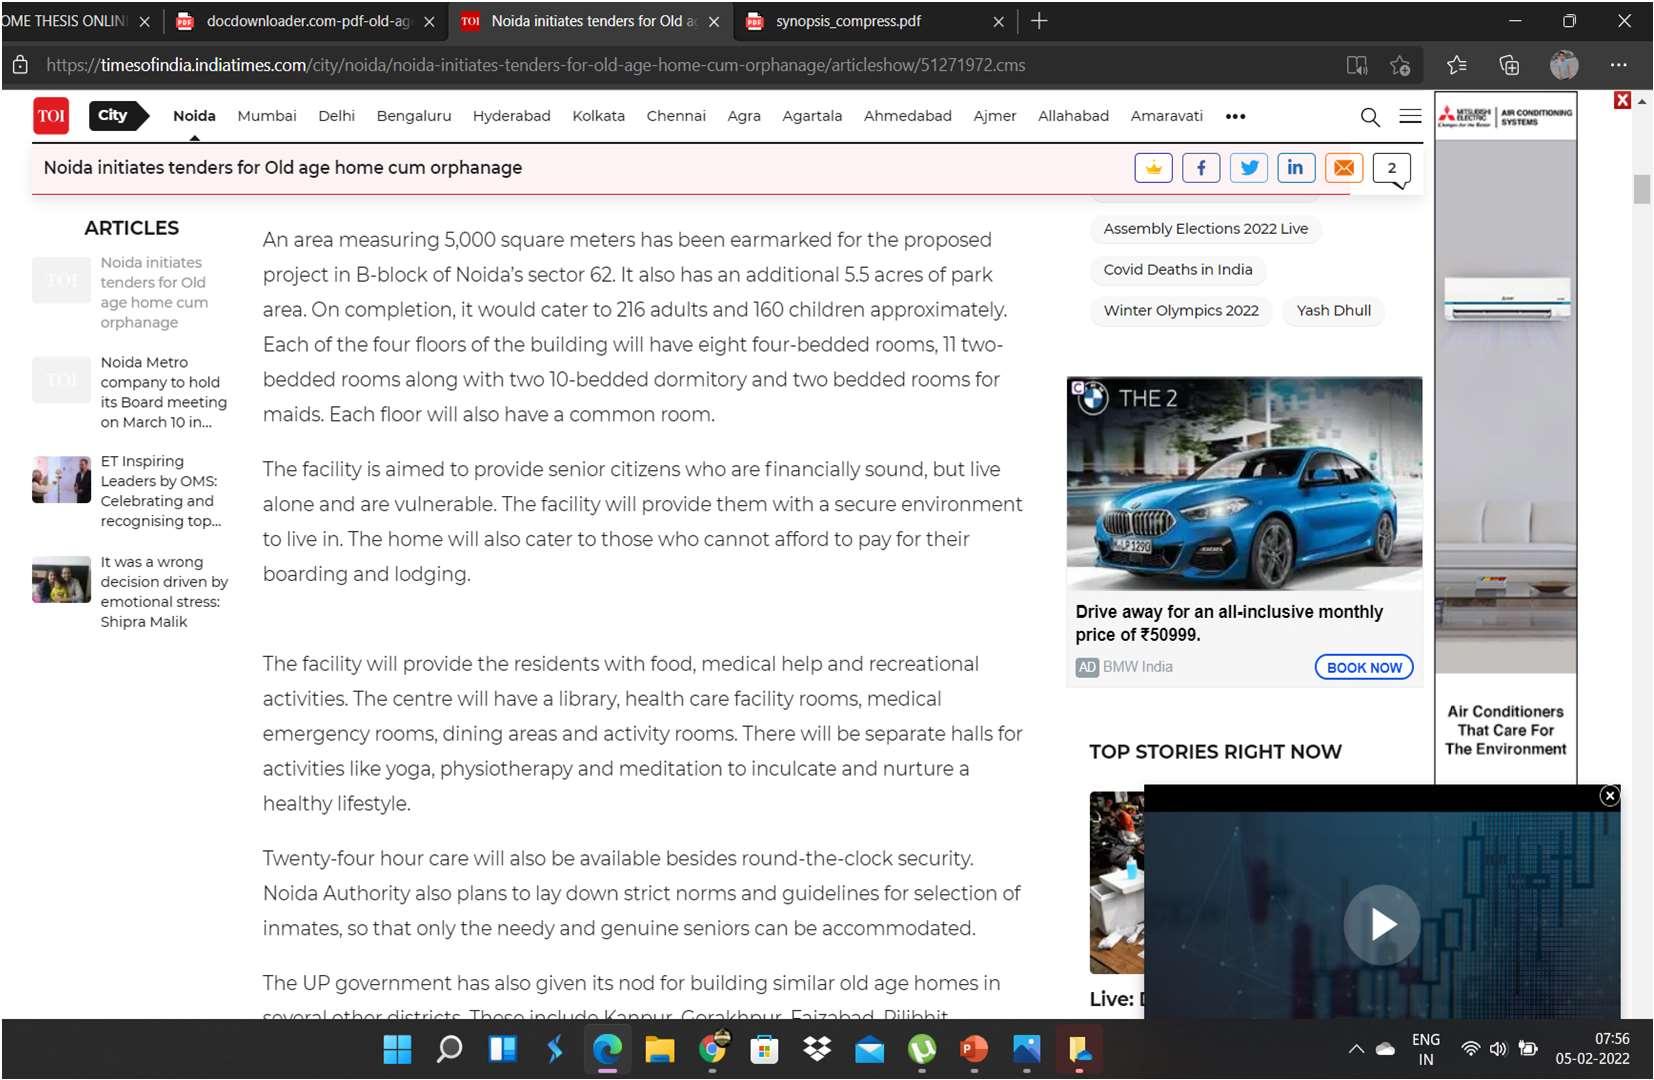
Task: Select Hyderabad in city navigation
Action: (x=512, y=116)
